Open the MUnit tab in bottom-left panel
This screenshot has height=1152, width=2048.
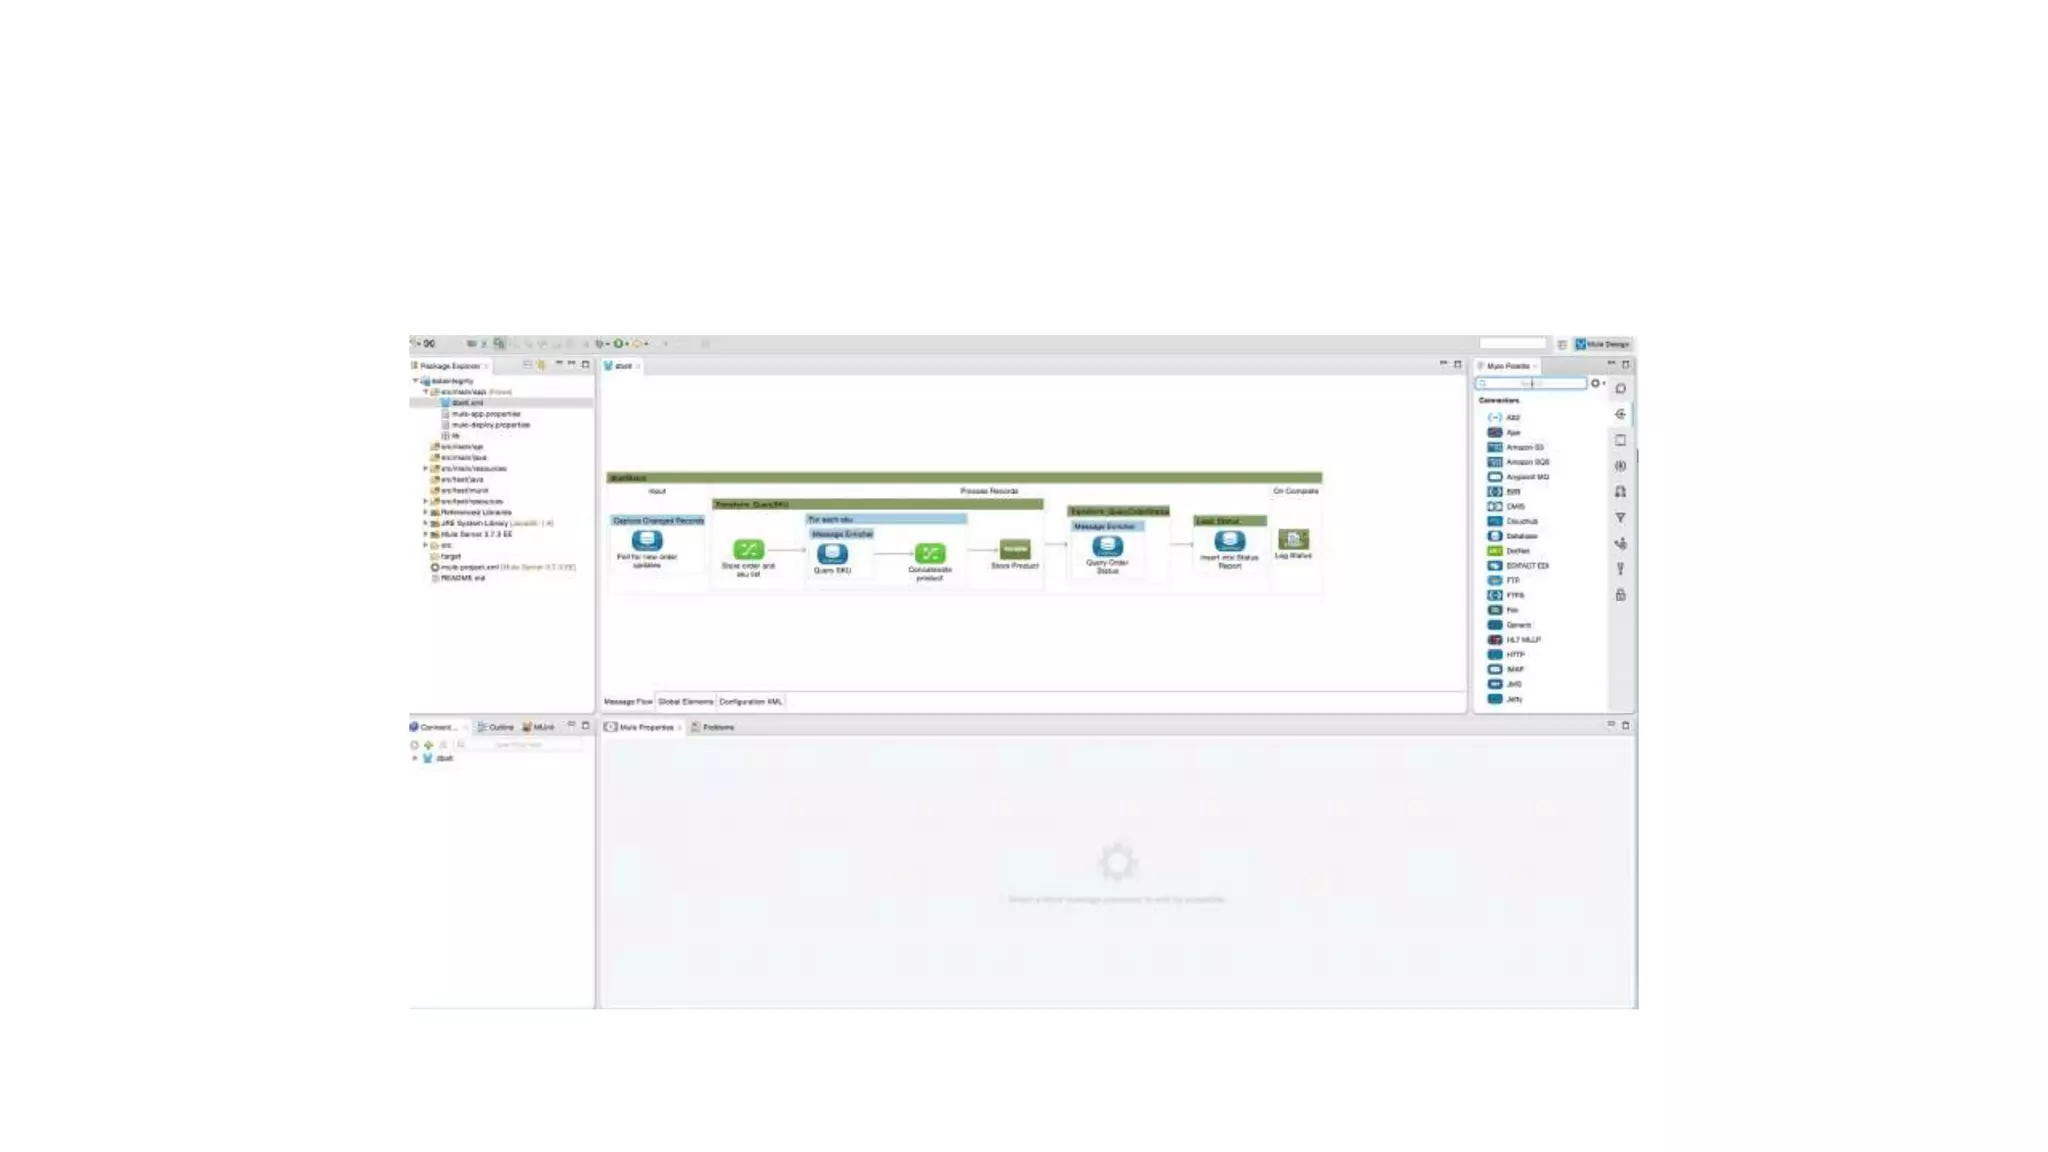(539, 728)
